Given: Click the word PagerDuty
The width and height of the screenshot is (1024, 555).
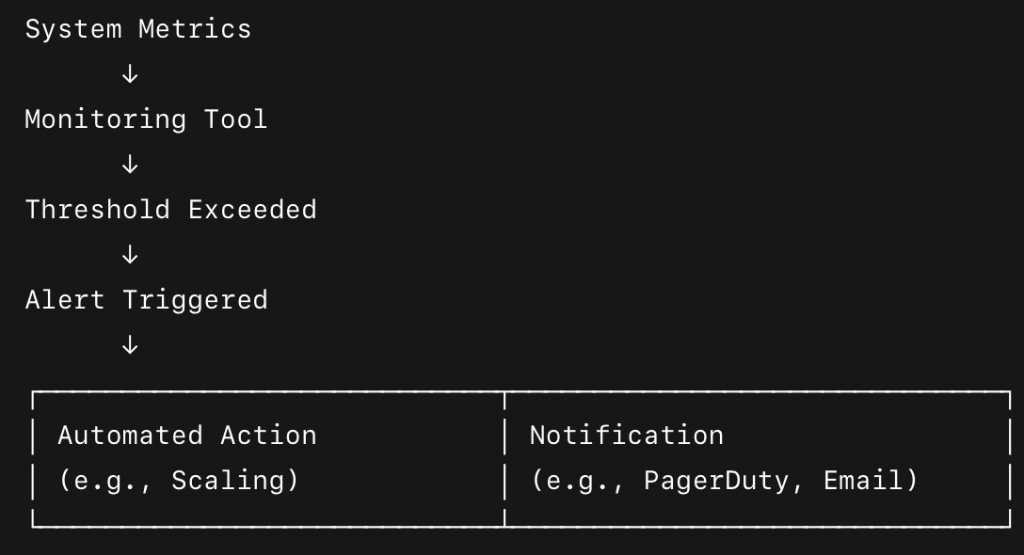Looking at the screenshot, I should 716,481.
